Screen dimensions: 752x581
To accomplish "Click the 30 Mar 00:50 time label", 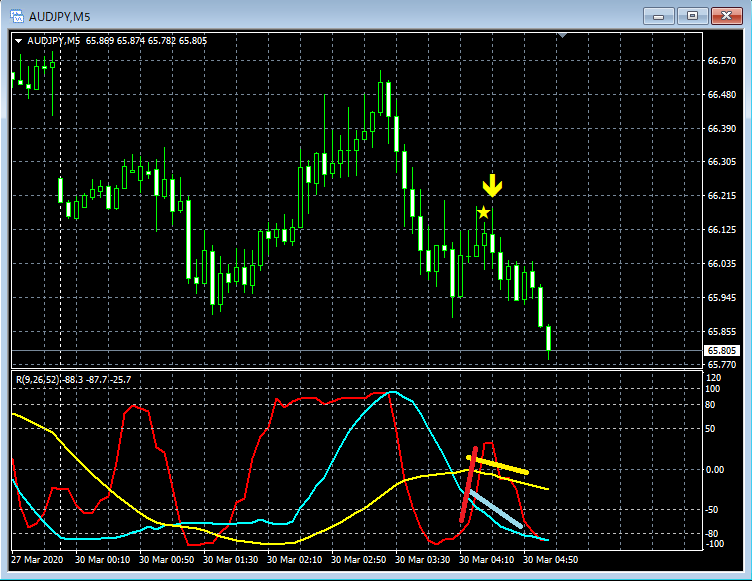I will (x=166, y=560).
